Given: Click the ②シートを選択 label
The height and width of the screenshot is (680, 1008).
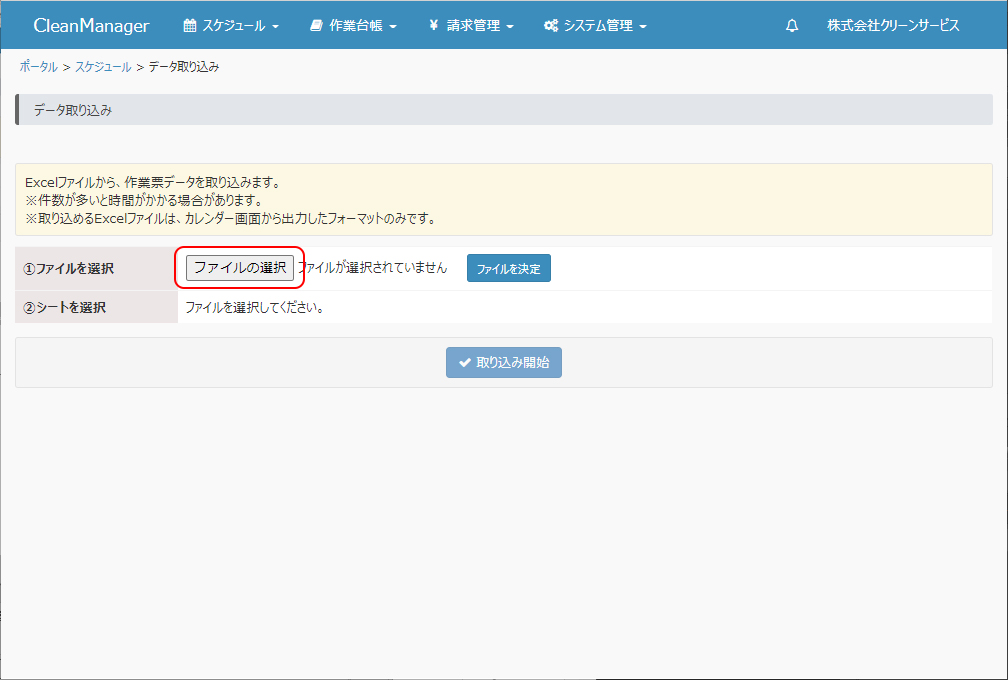Looking at the screenshot, I should tap(64, 307).
